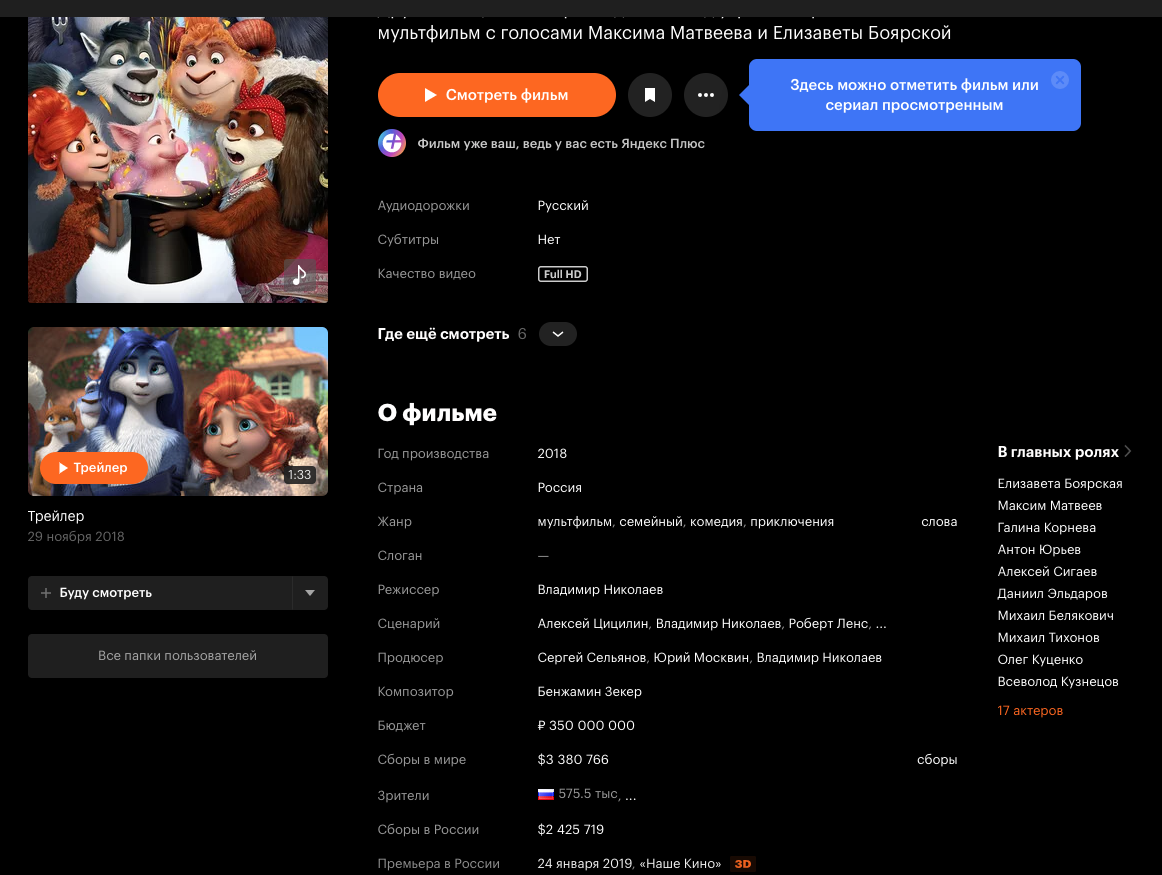Image resolution: width=1162 pixels, height=875 pixels.
Task: Click the Full HD quality badge
Action: pos(562,274)
